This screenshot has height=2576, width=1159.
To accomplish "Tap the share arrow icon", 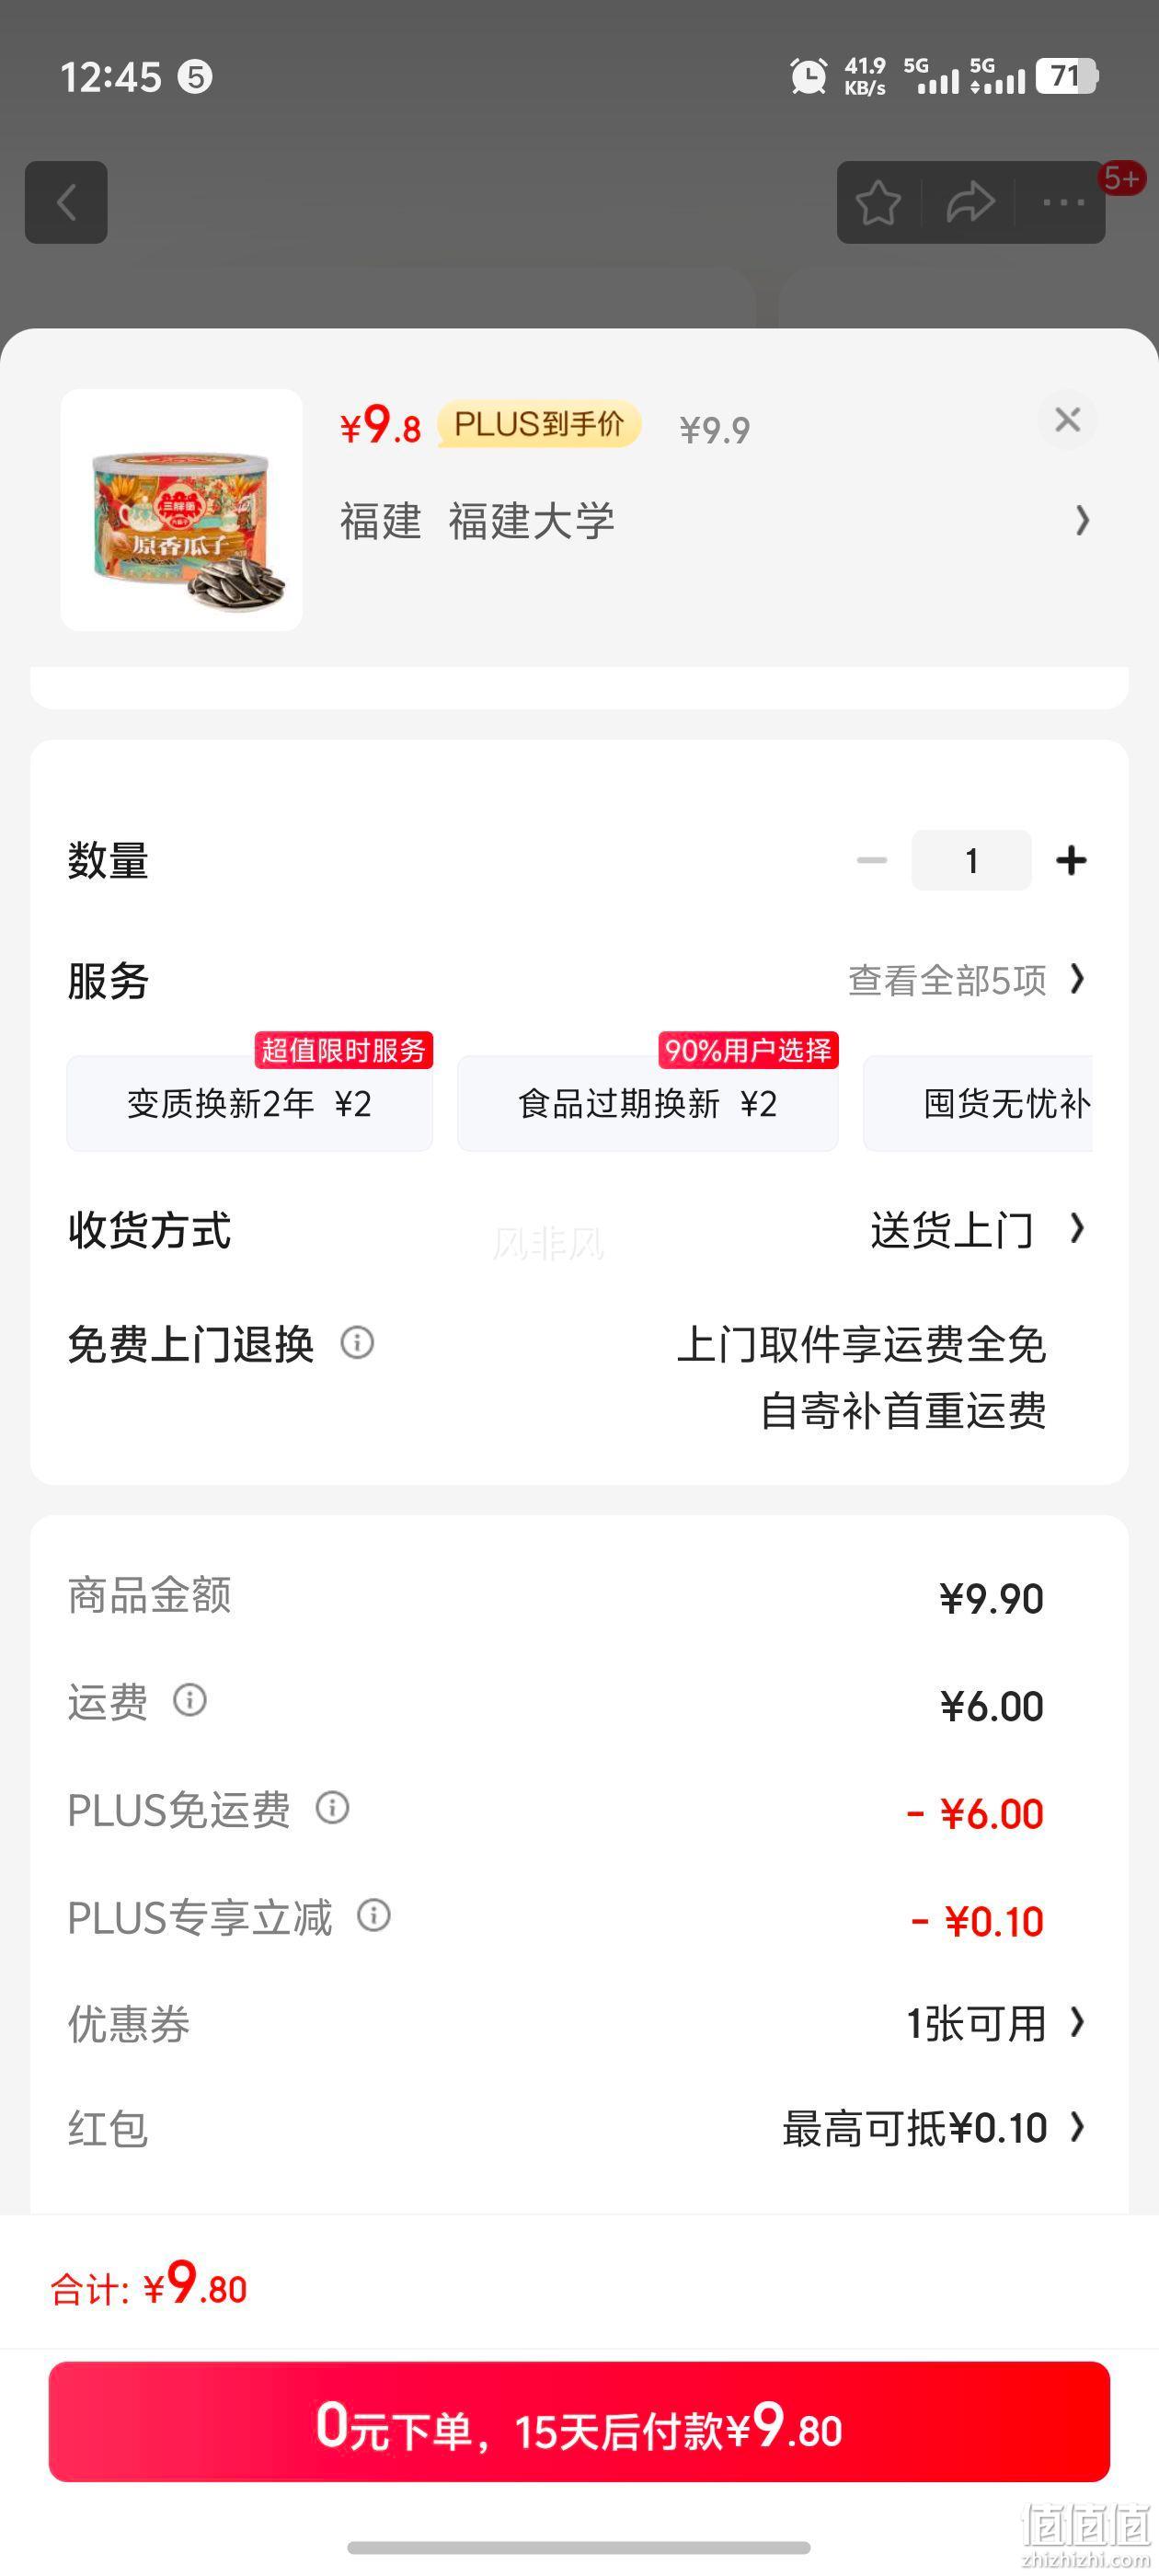I will pyautogui.click(x=970, y=203).
